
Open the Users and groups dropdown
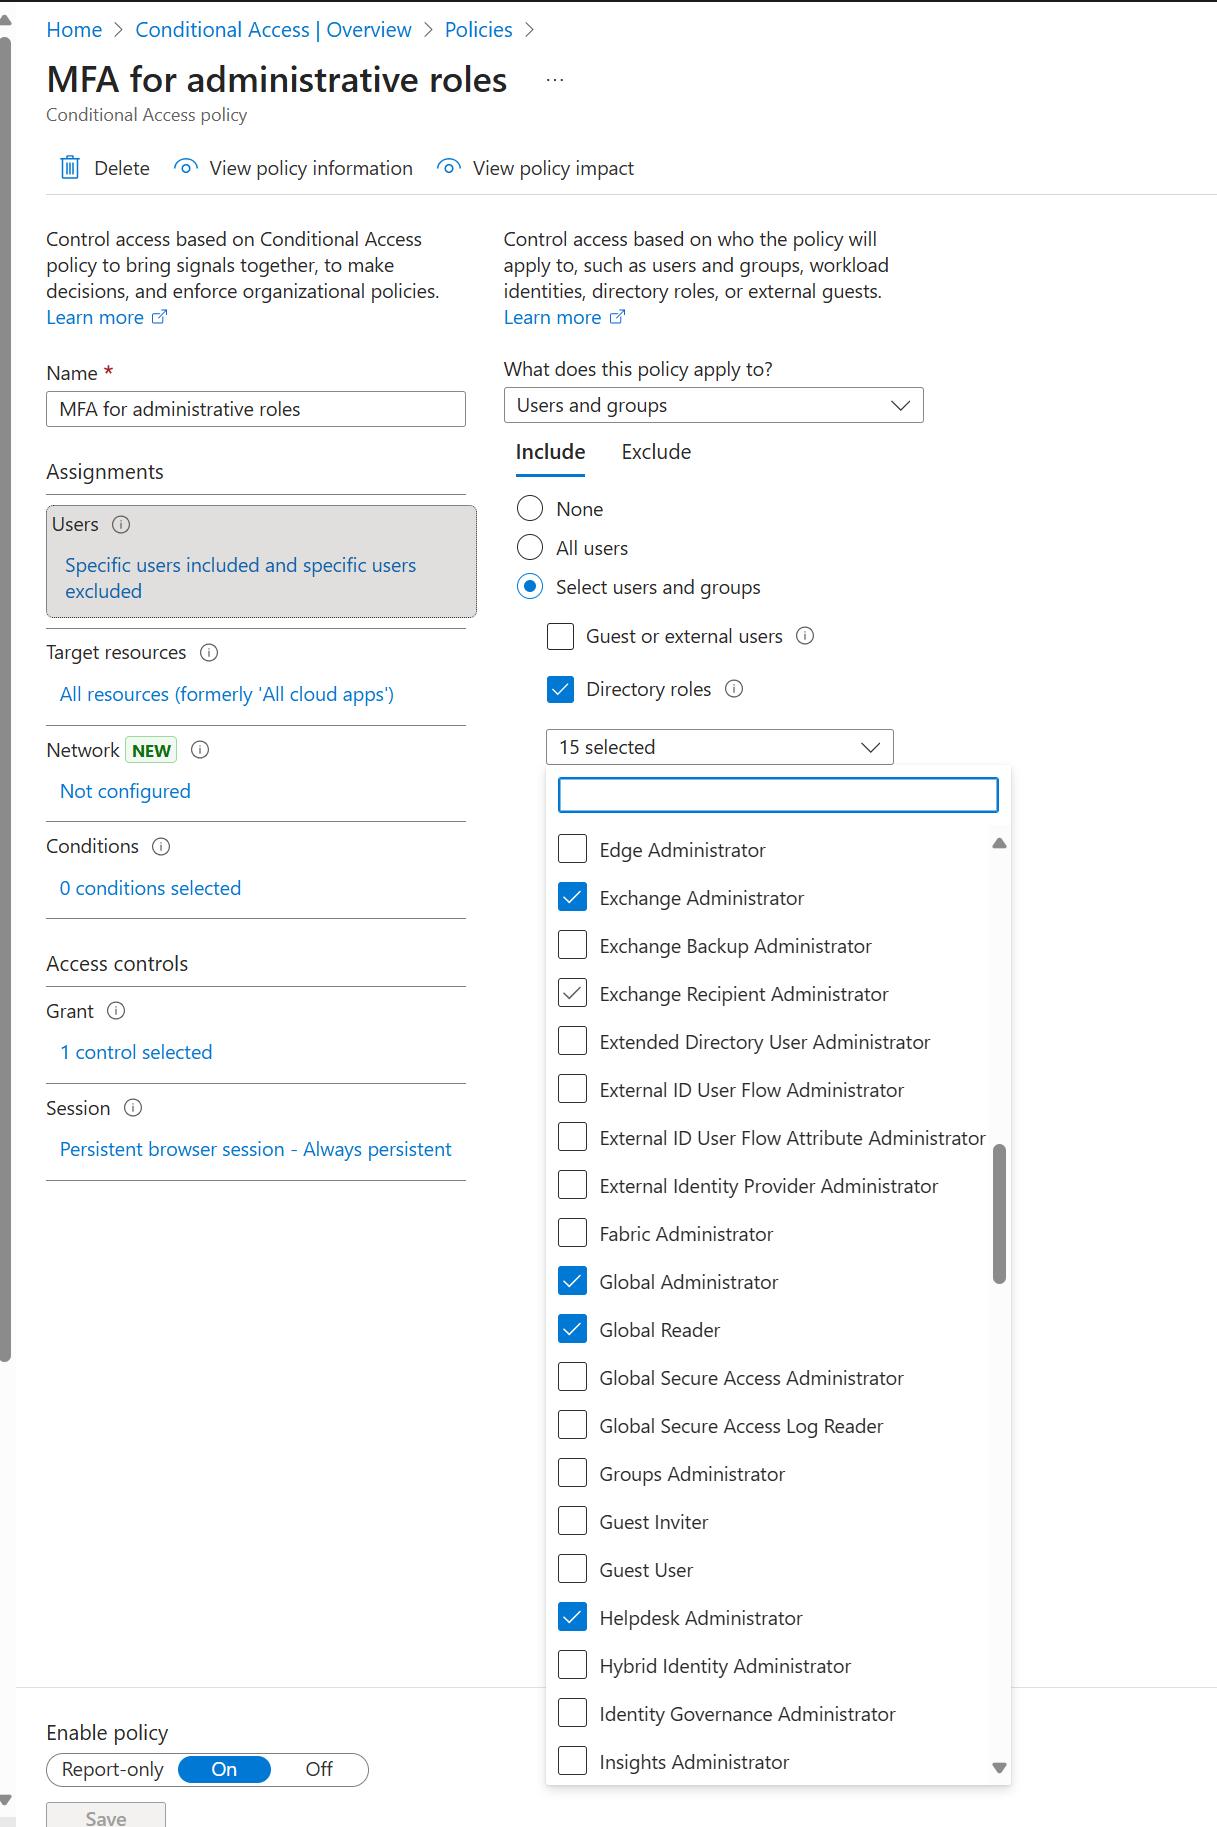coord(713,405)
